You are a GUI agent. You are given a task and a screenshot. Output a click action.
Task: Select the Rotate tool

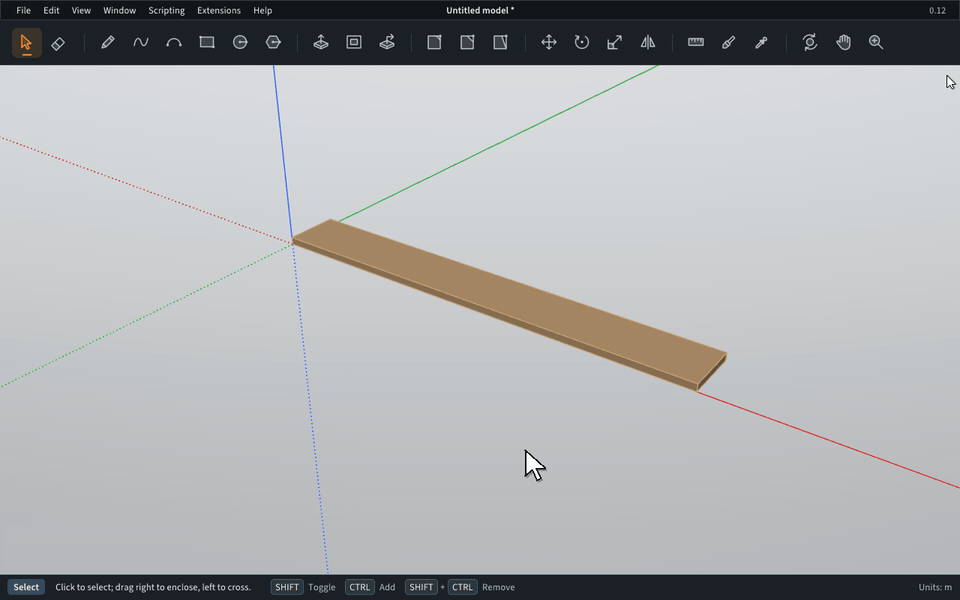click(582, 42)
